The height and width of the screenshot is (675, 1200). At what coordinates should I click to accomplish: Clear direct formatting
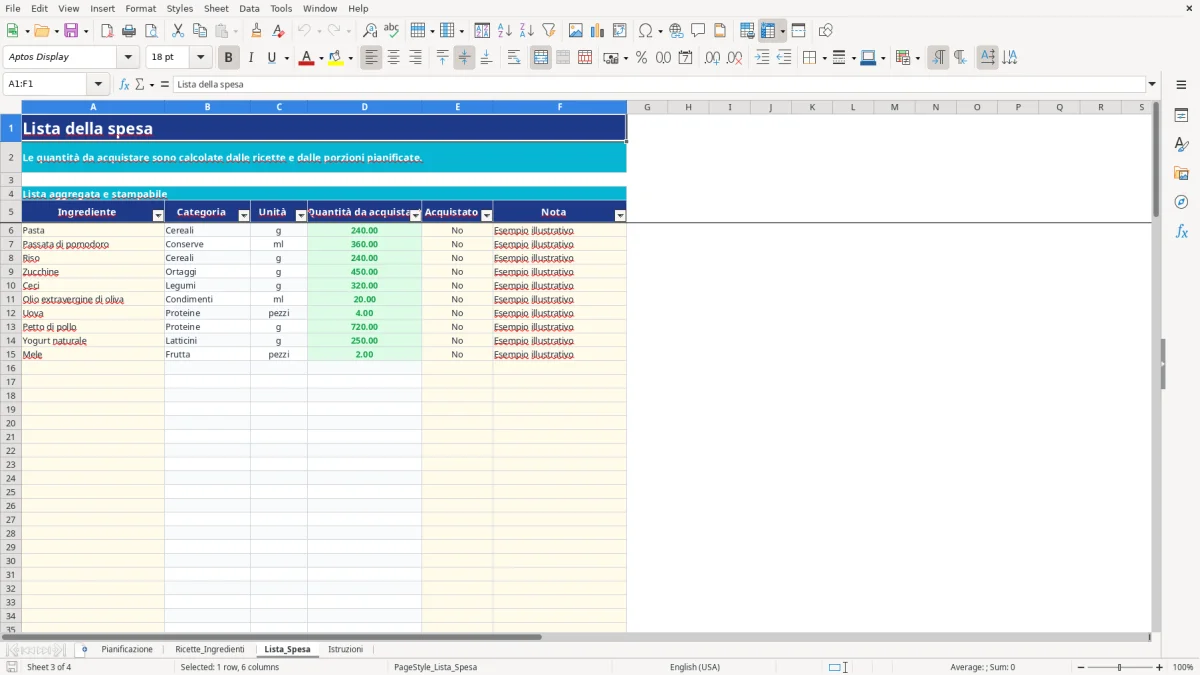click(278, 31)
